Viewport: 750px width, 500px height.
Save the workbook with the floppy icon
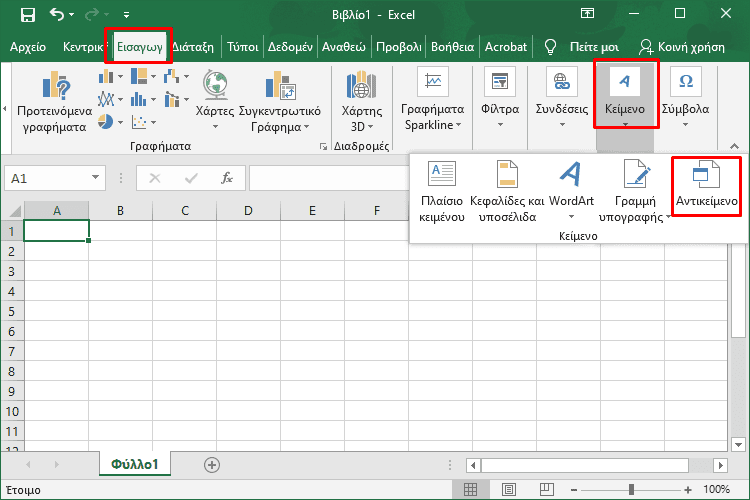click(28, 15)
